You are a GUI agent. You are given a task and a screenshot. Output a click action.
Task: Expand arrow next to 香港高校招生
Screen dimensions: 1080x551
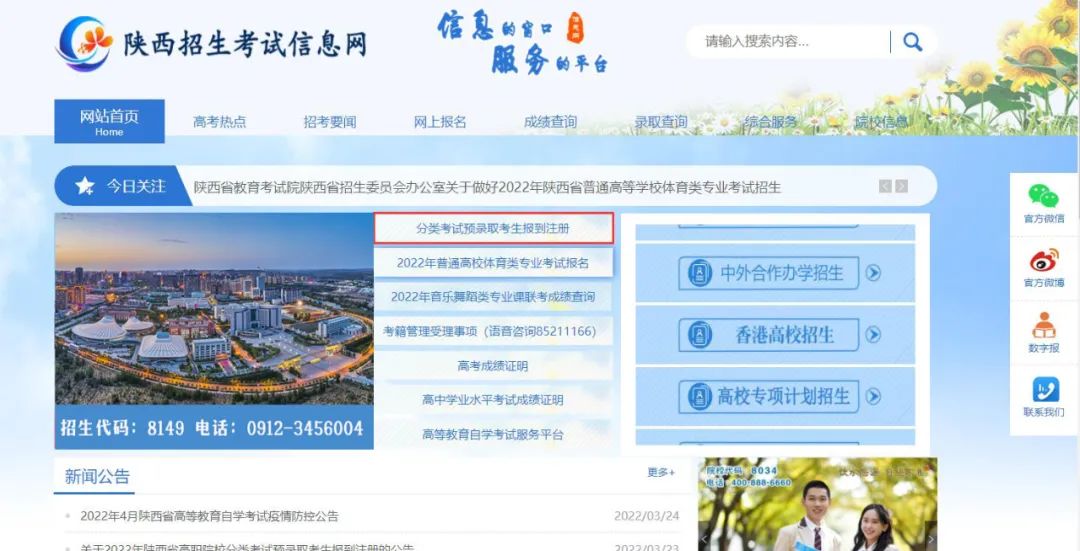tap(873, 335)
